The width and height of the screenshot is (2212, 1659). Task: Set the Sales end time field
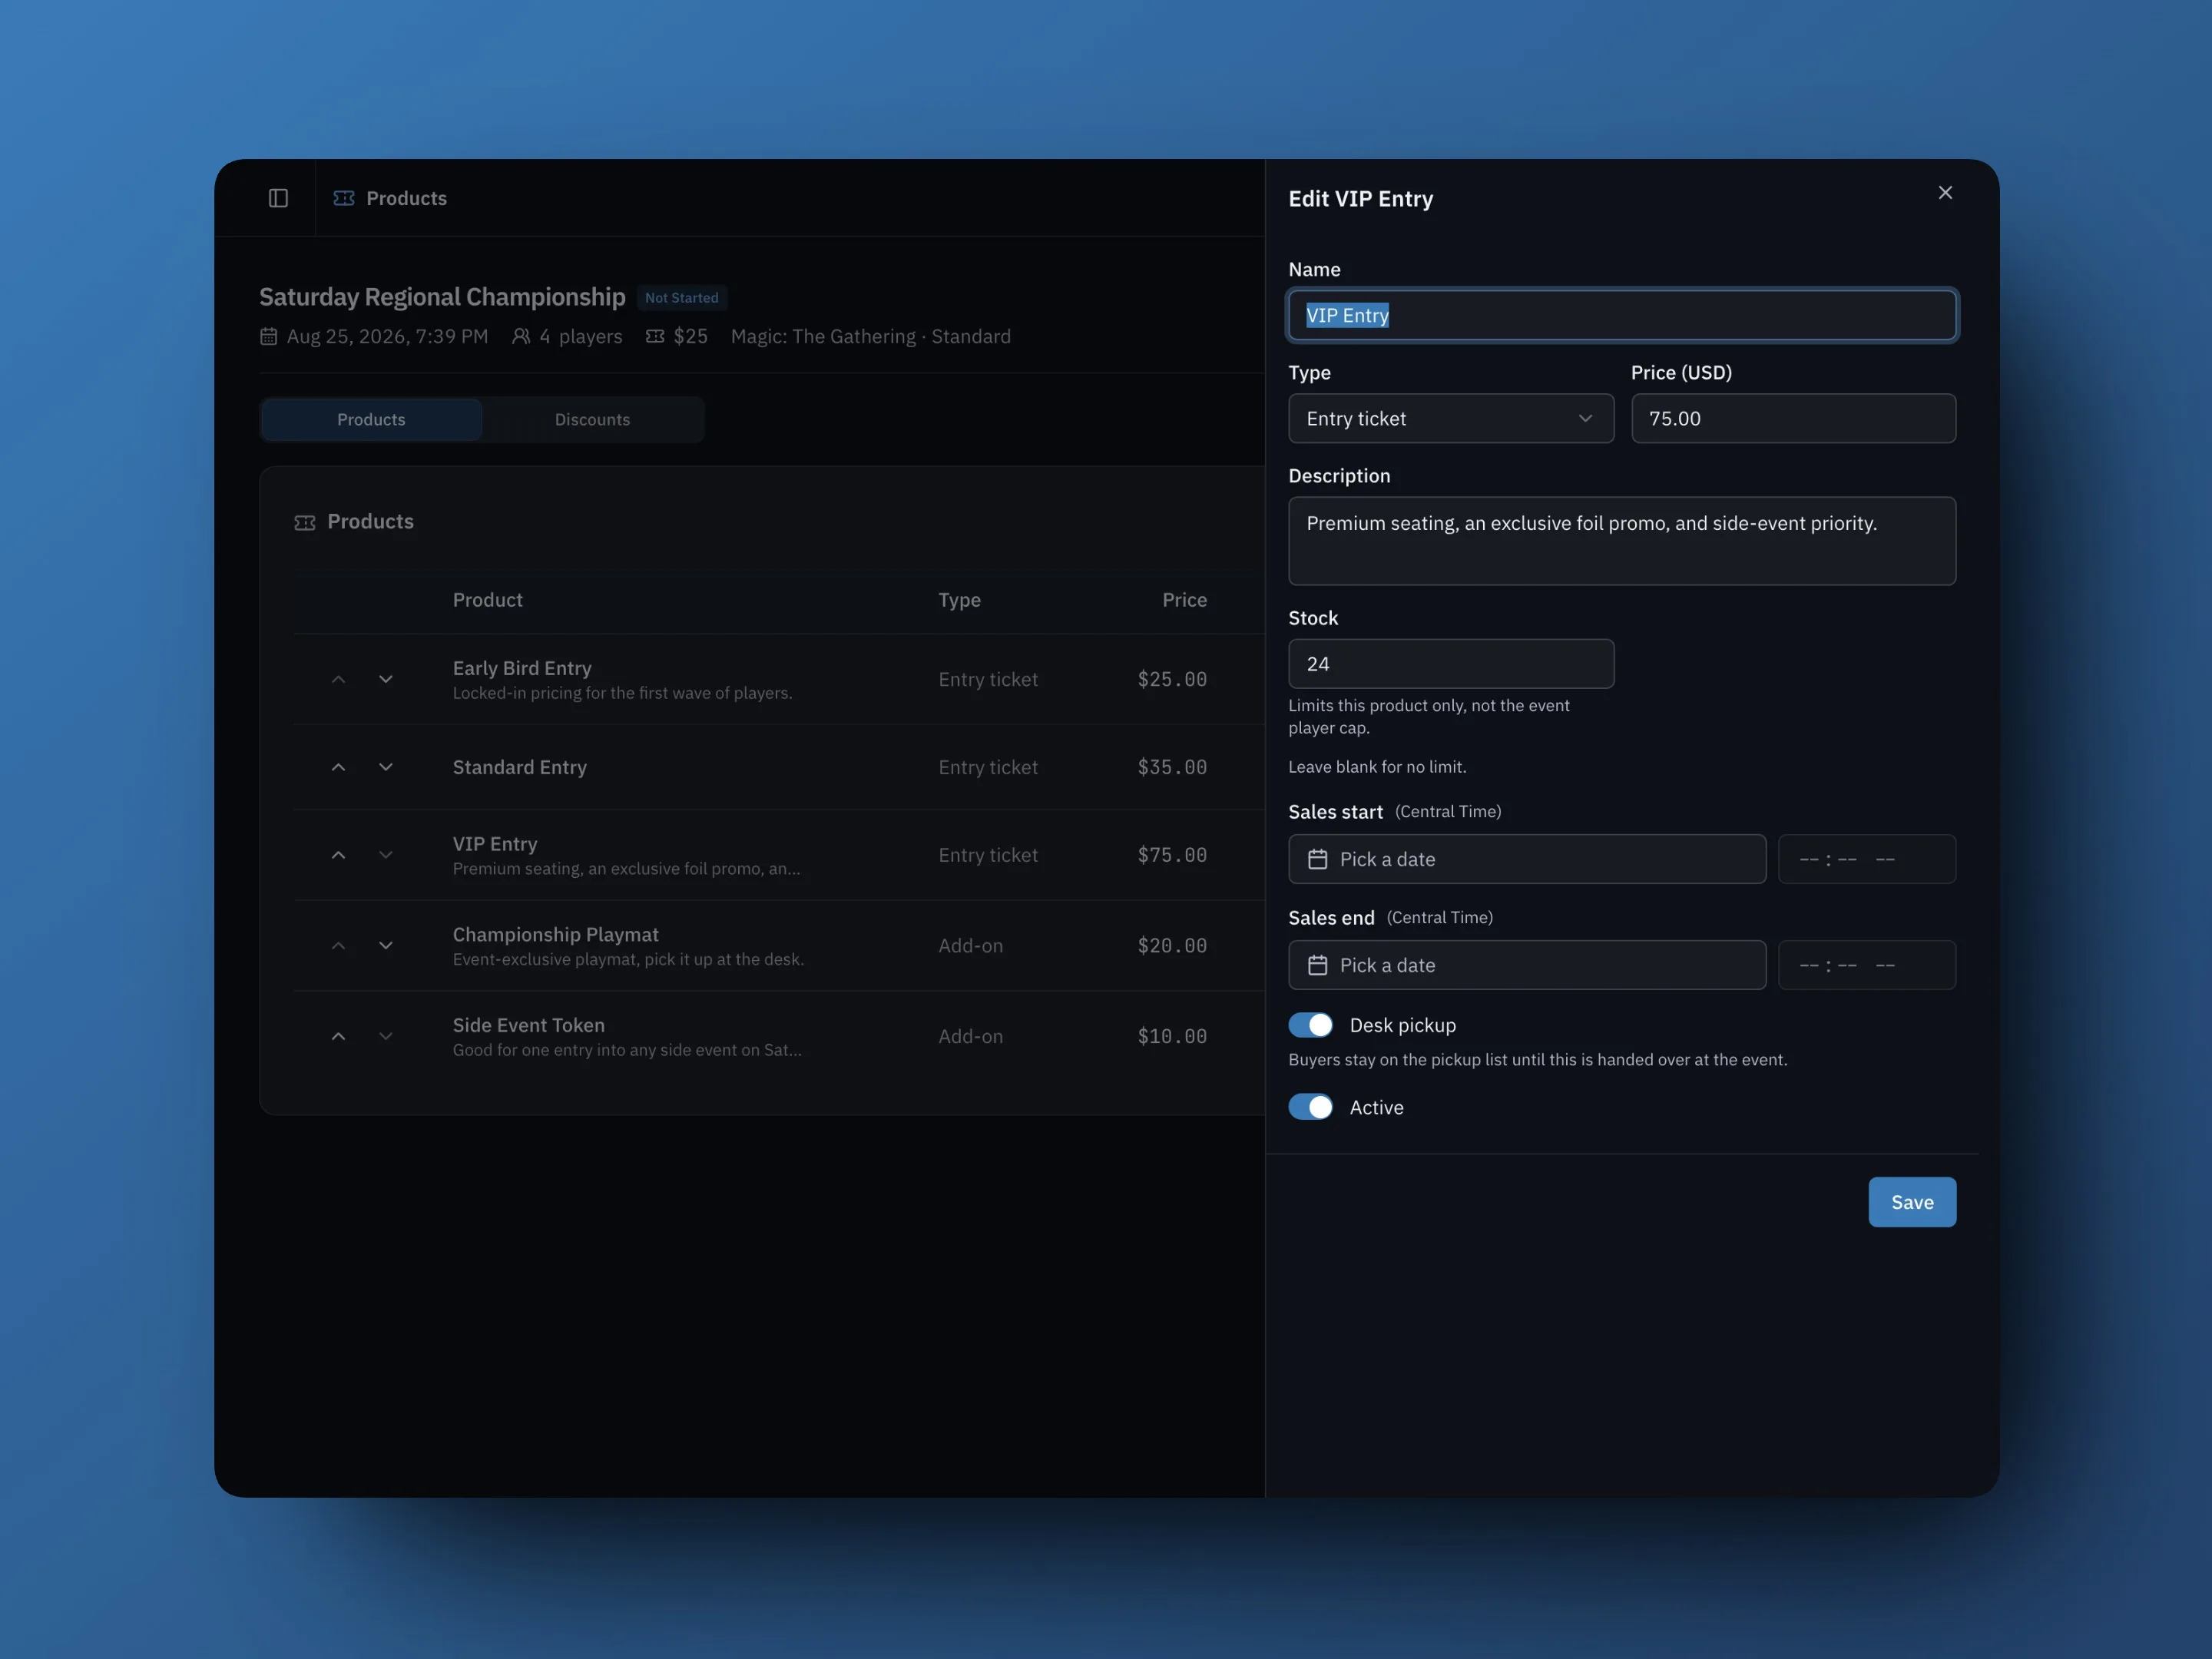click(1866, 965)
